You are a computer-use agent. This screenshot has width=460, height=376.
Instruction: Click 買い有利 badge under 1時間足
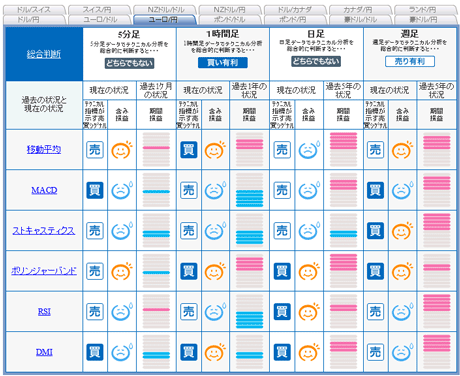point(223,63)
